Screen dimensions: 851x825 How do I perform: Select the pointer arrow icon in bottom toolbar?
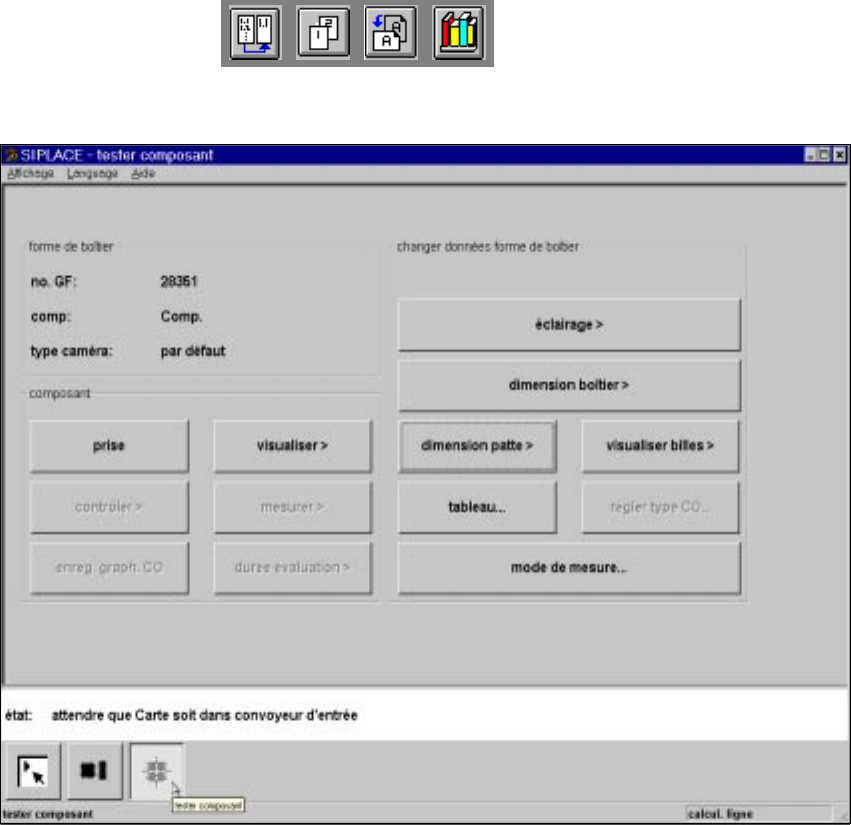coord(31,771)
